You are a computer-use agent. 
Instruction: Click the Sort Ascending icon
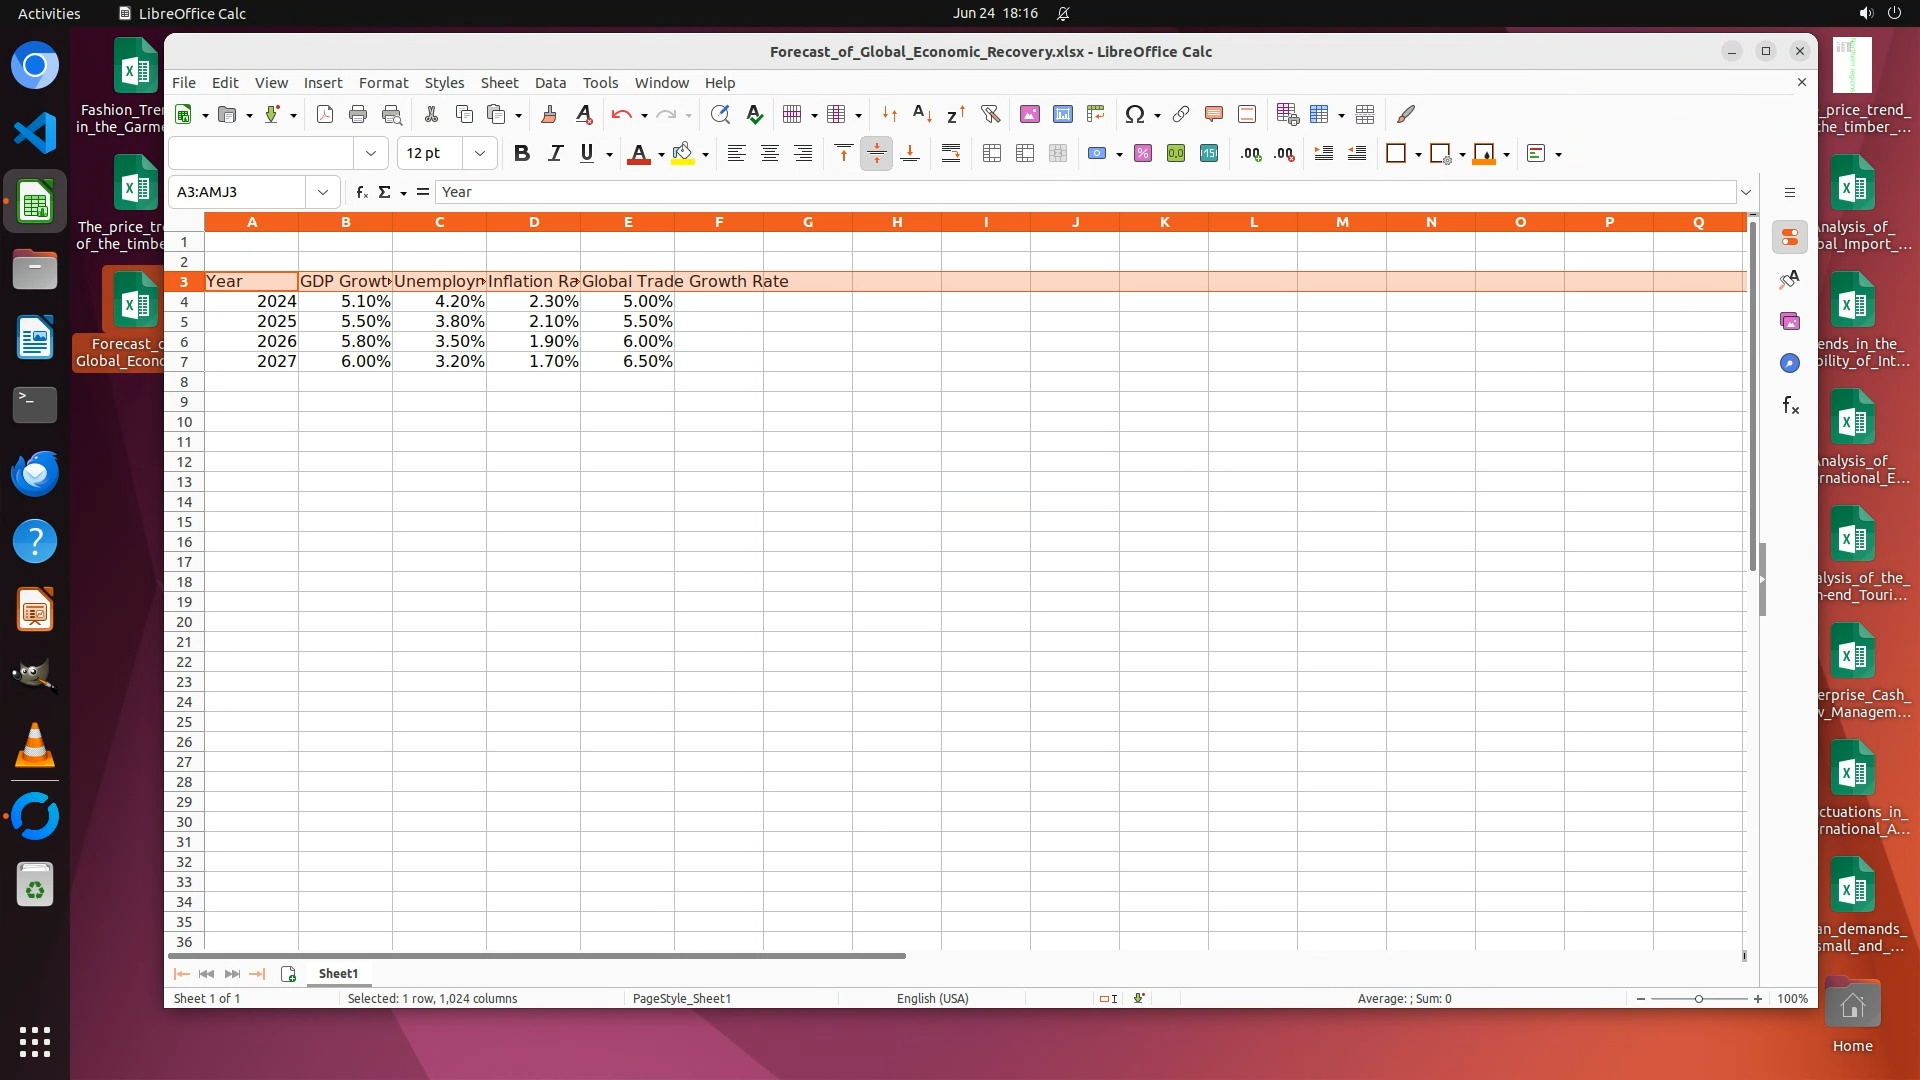coord(922,114)
